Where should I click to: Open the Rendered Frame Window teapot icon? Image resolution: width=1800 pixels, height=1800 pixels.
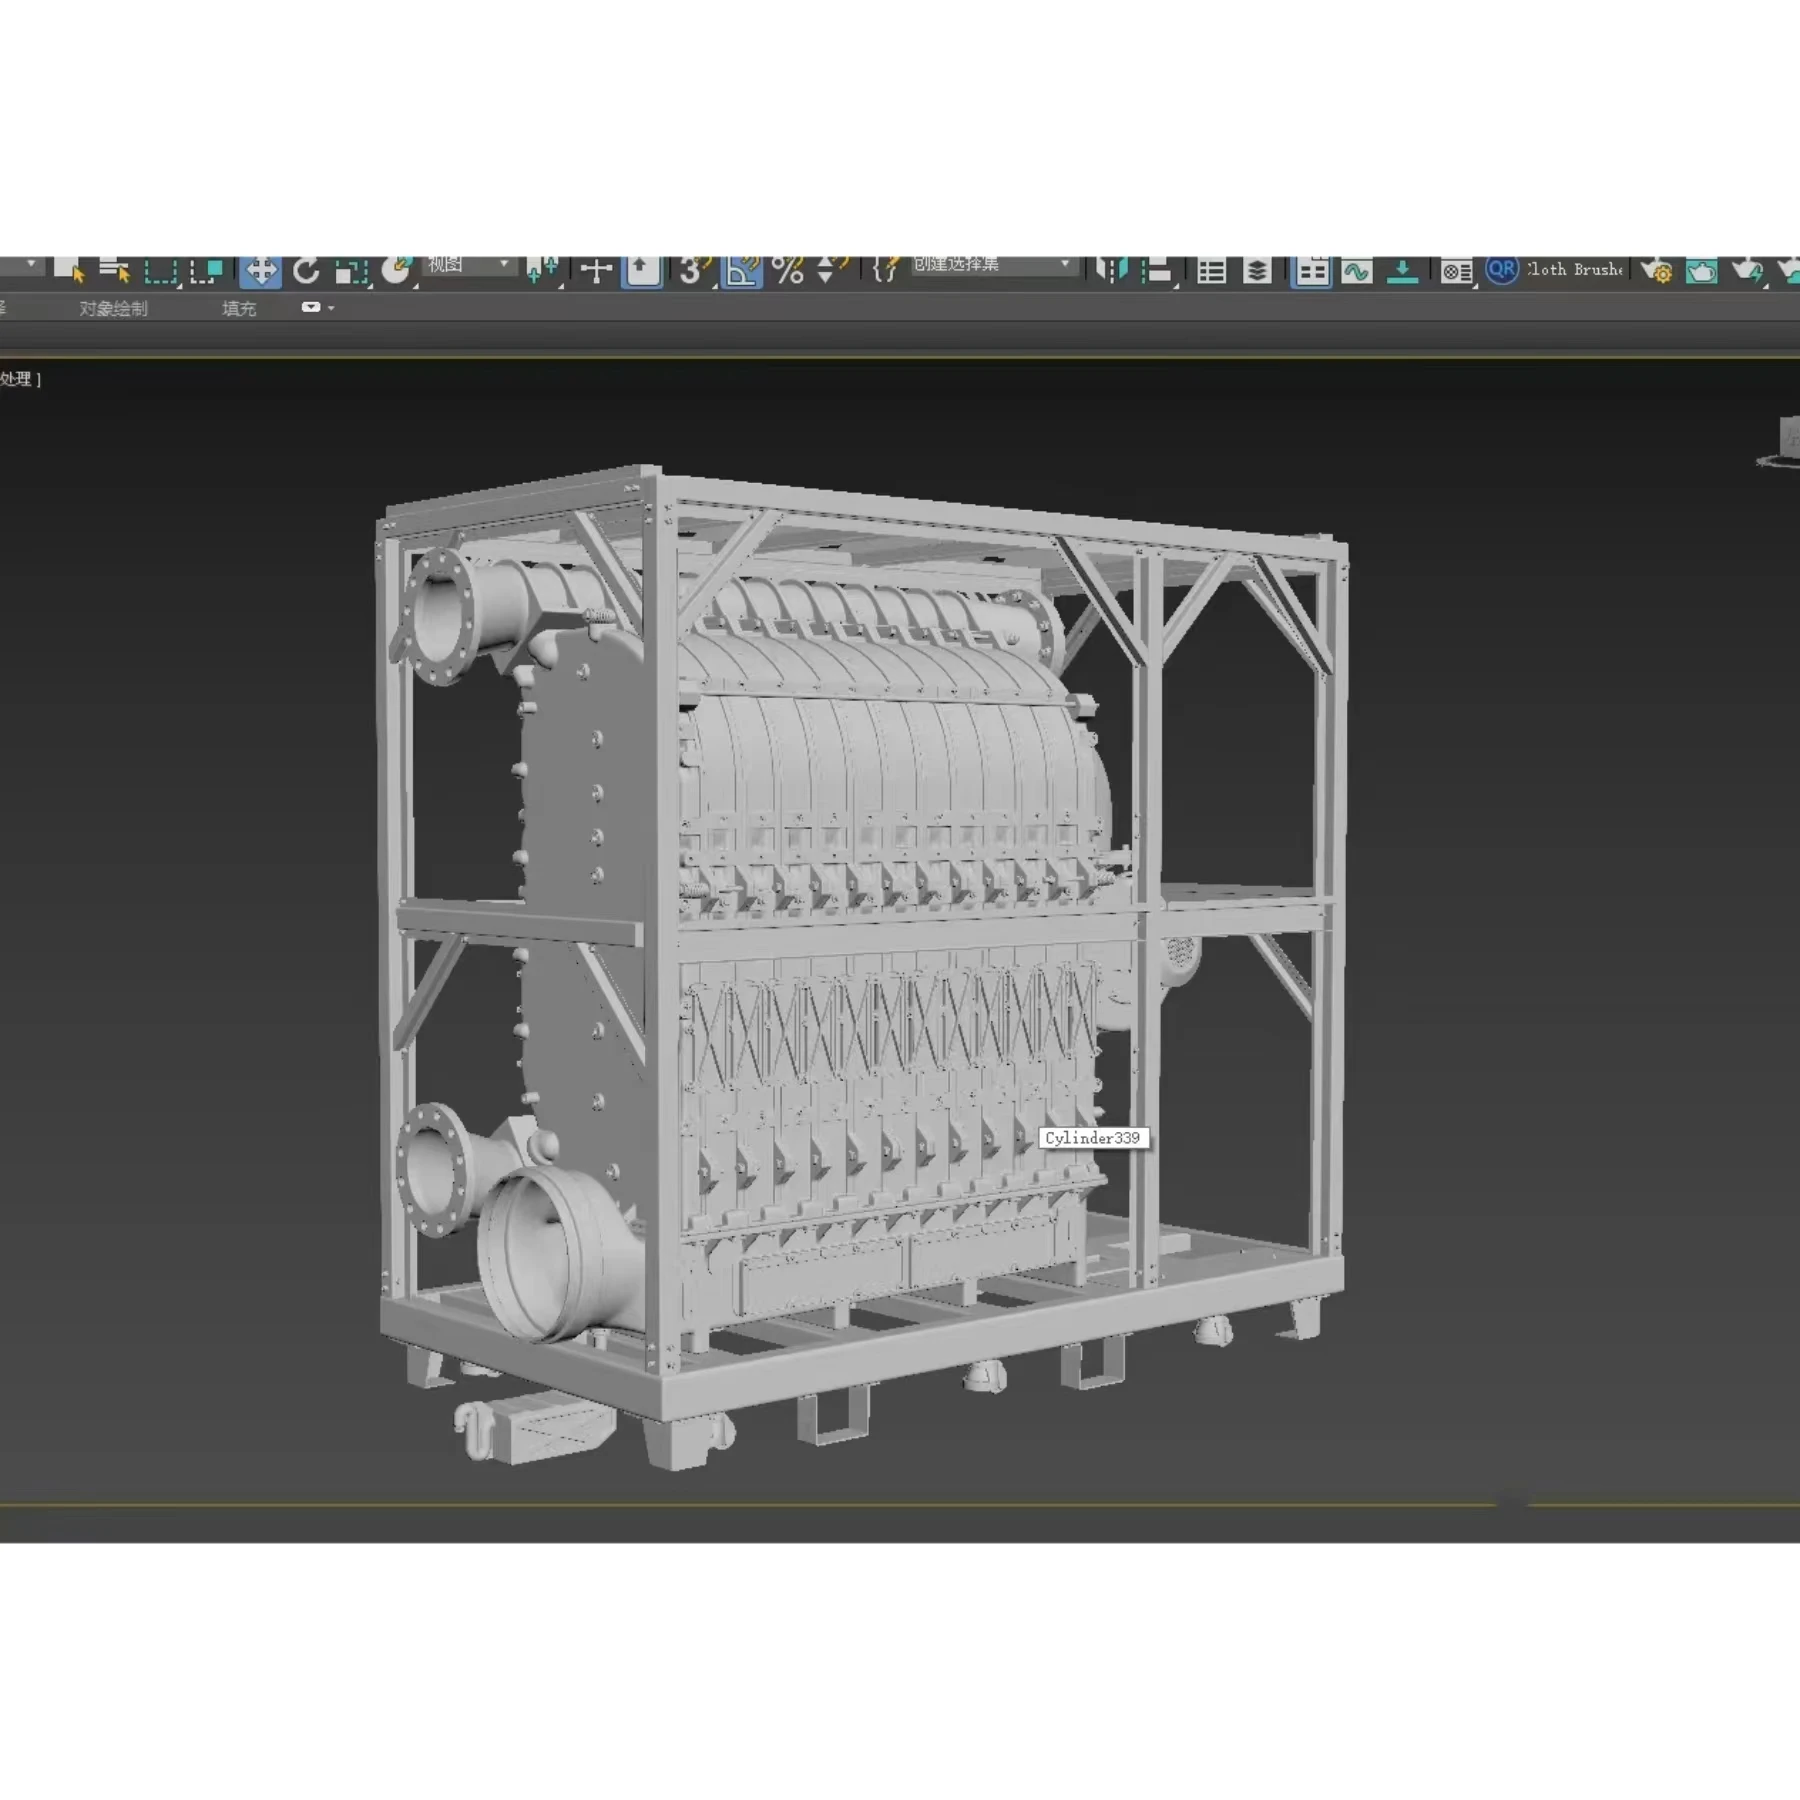(1701, 271)
